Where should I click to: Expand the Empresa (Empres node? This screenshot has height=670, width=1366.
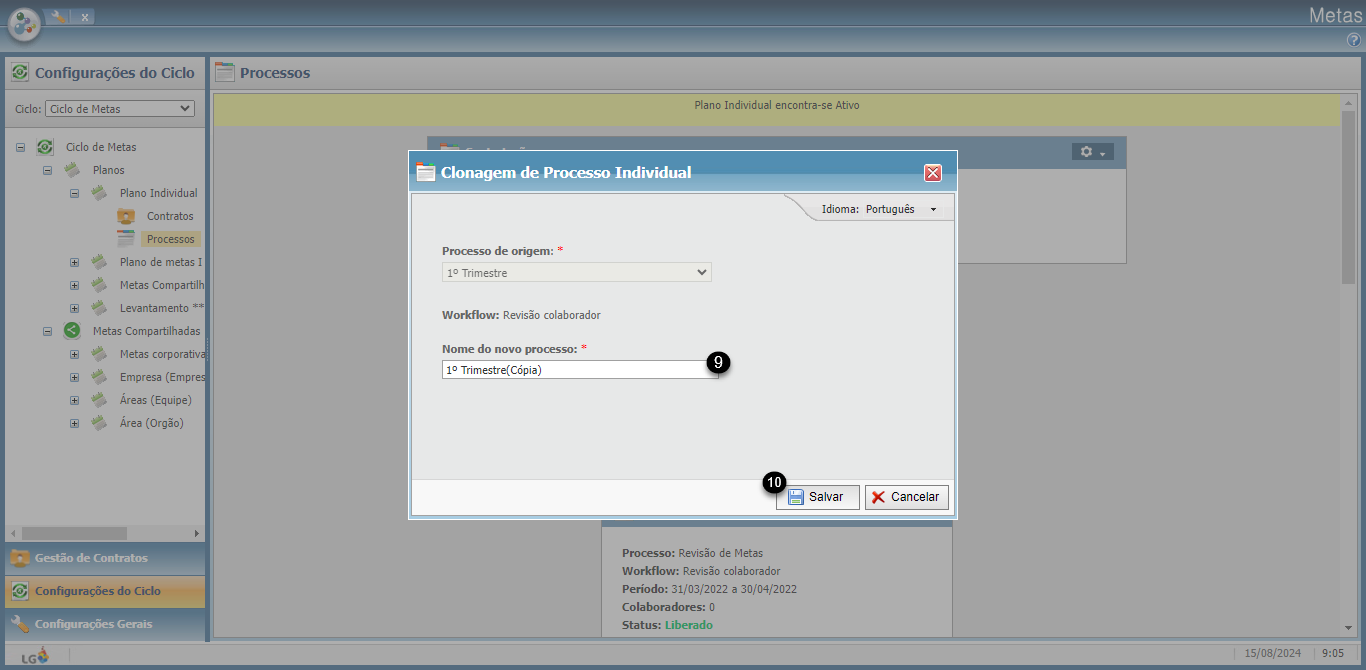click(x=74, y=377)
